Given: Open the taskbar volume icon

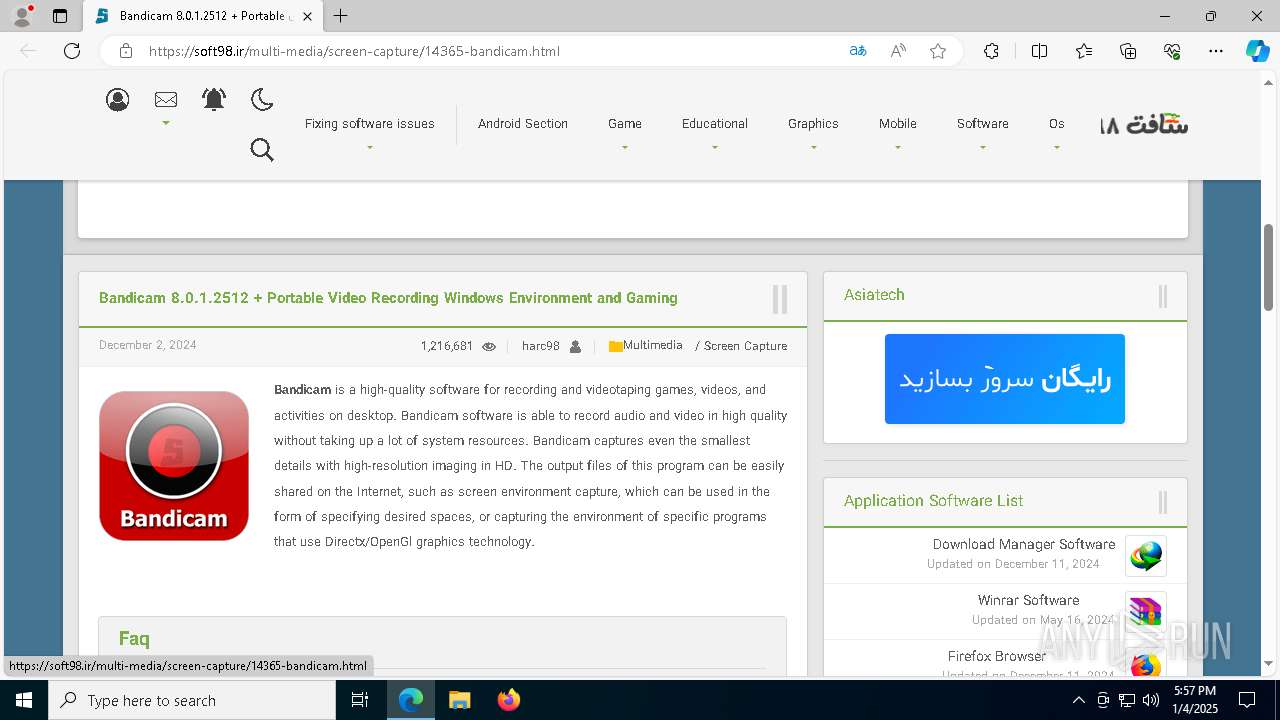Looking at the screenshot, I should tap(1151, 700).
